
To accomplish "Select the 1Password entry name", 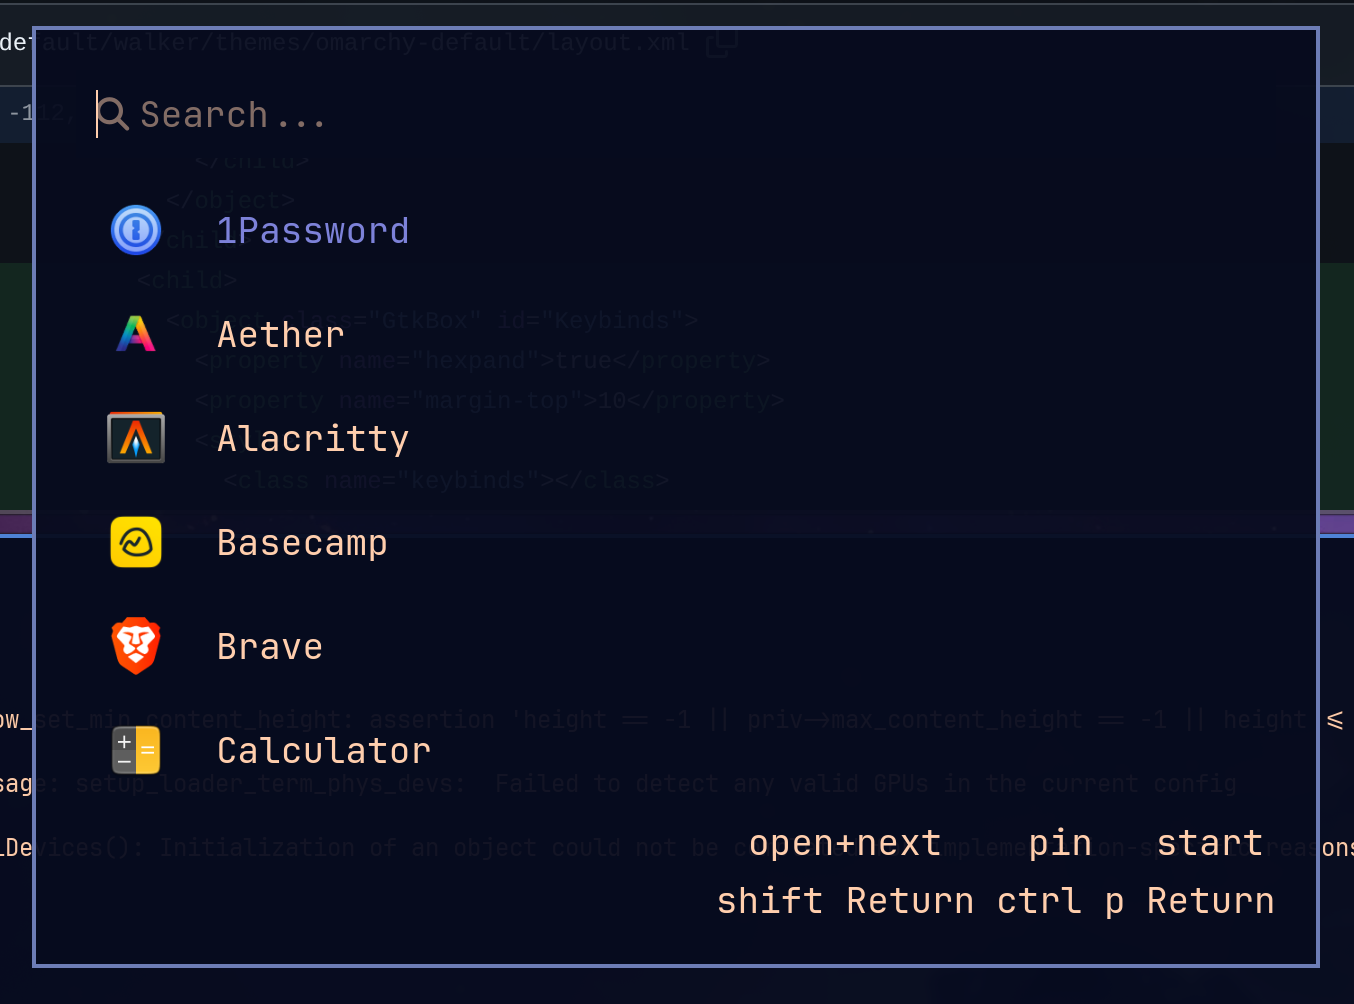I will tap(313, 231).
